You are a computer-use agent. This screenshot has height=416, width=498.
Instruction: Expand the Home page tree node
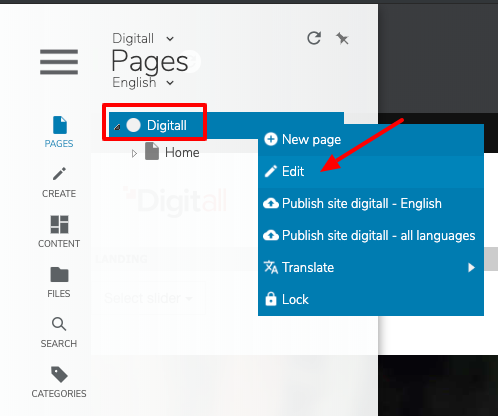pyautogui.click(x=134, y=153)
